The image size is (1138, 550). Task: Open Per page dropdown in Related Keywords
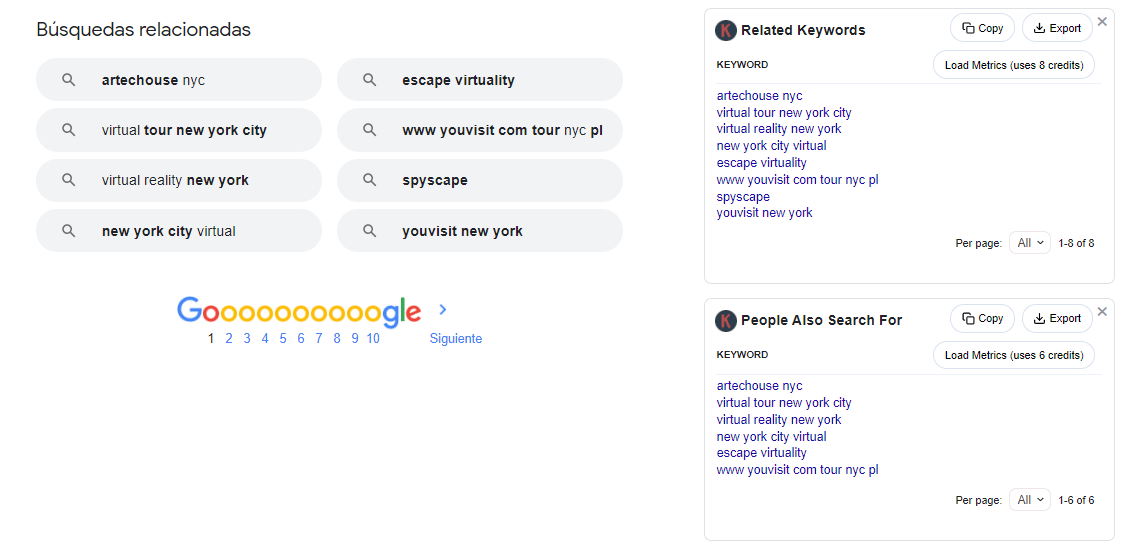click(x=1030, y=243)
